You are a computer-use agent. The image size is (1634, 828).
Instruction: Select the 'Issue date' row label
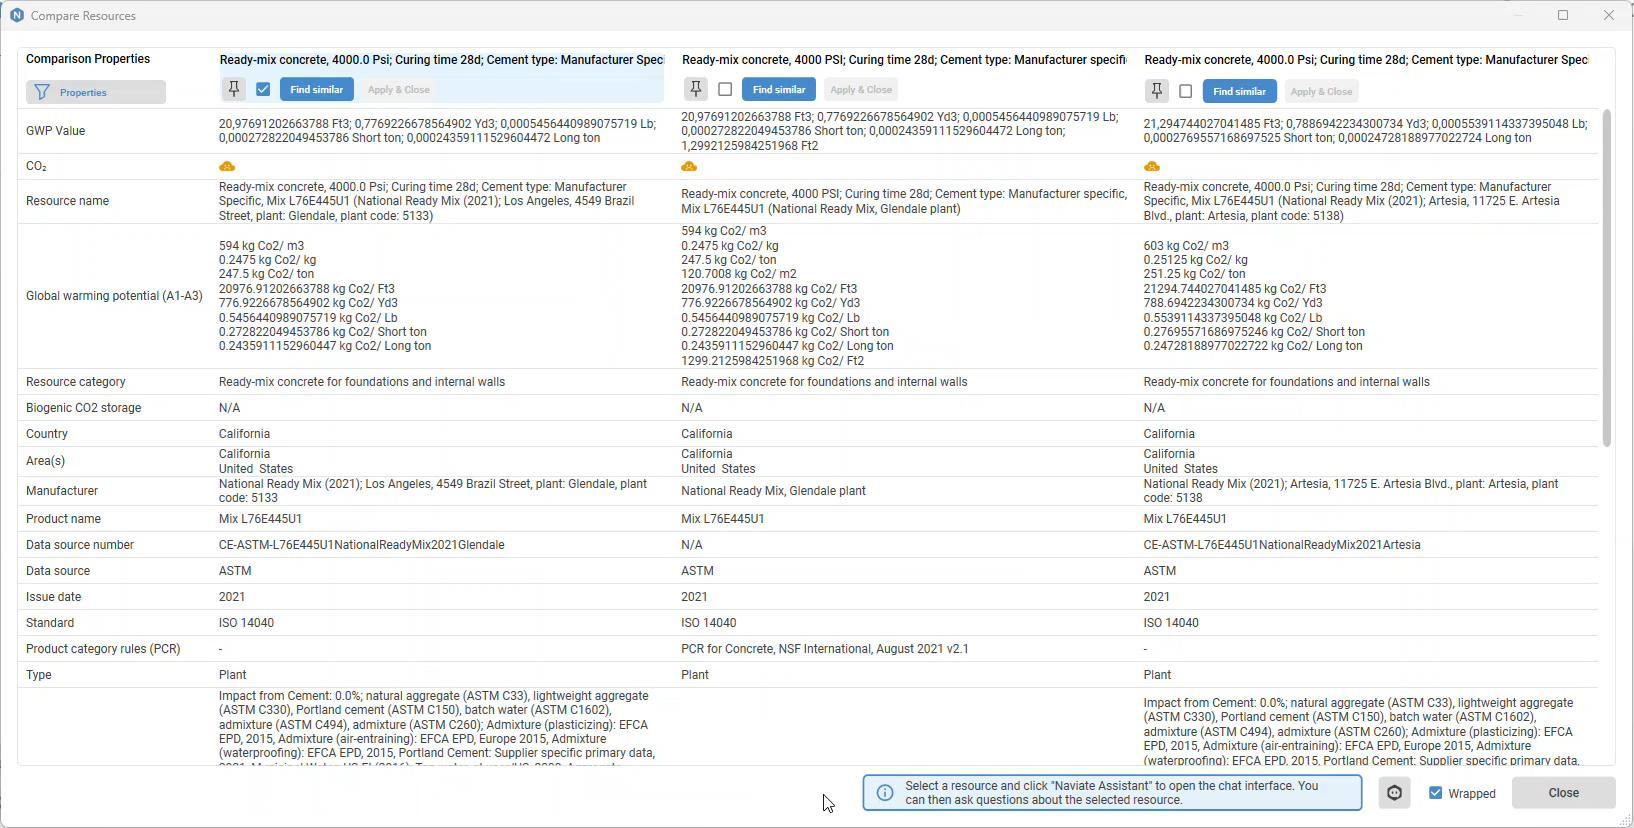pos(54,597)
